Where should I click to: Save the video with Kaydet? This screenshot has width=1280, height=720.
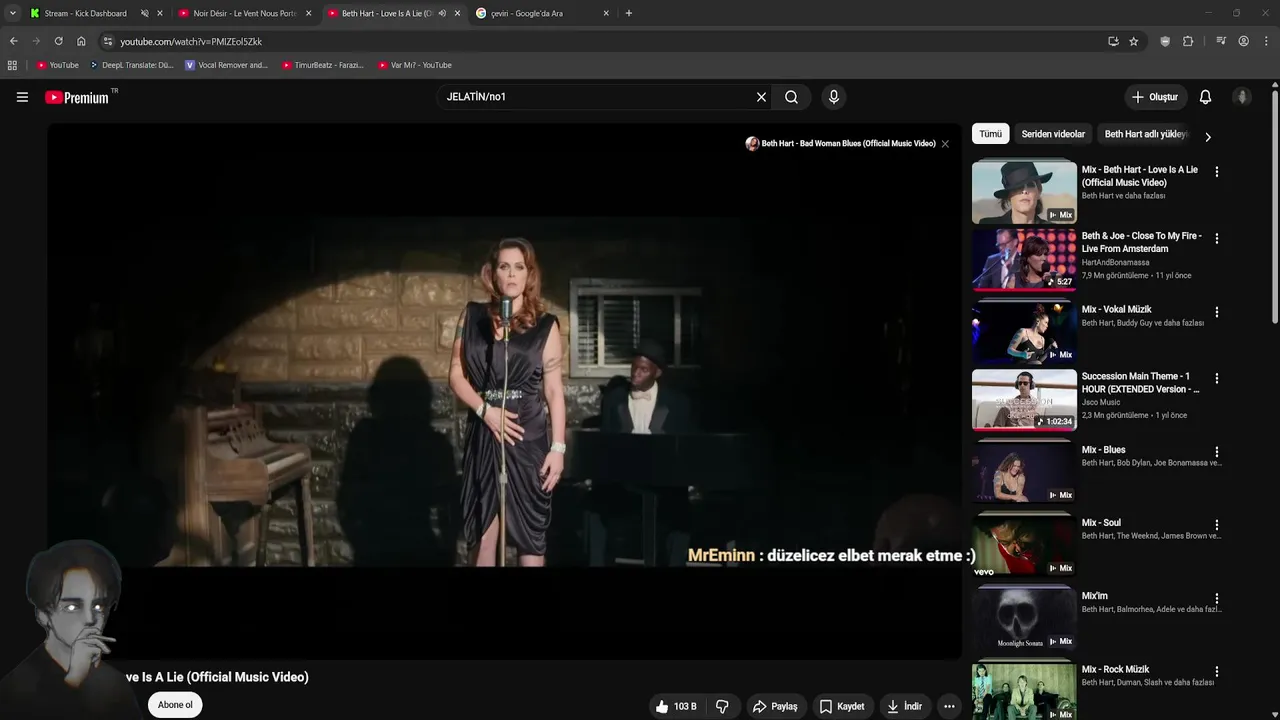[842, 706]
